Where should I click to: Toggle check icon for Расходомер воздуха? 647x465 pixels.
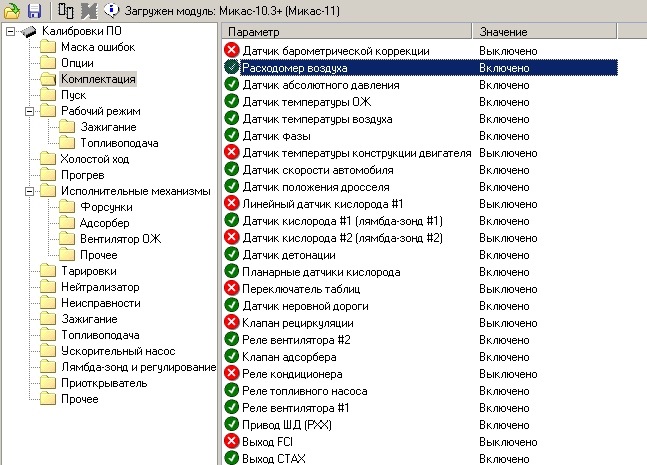(231, 67)
